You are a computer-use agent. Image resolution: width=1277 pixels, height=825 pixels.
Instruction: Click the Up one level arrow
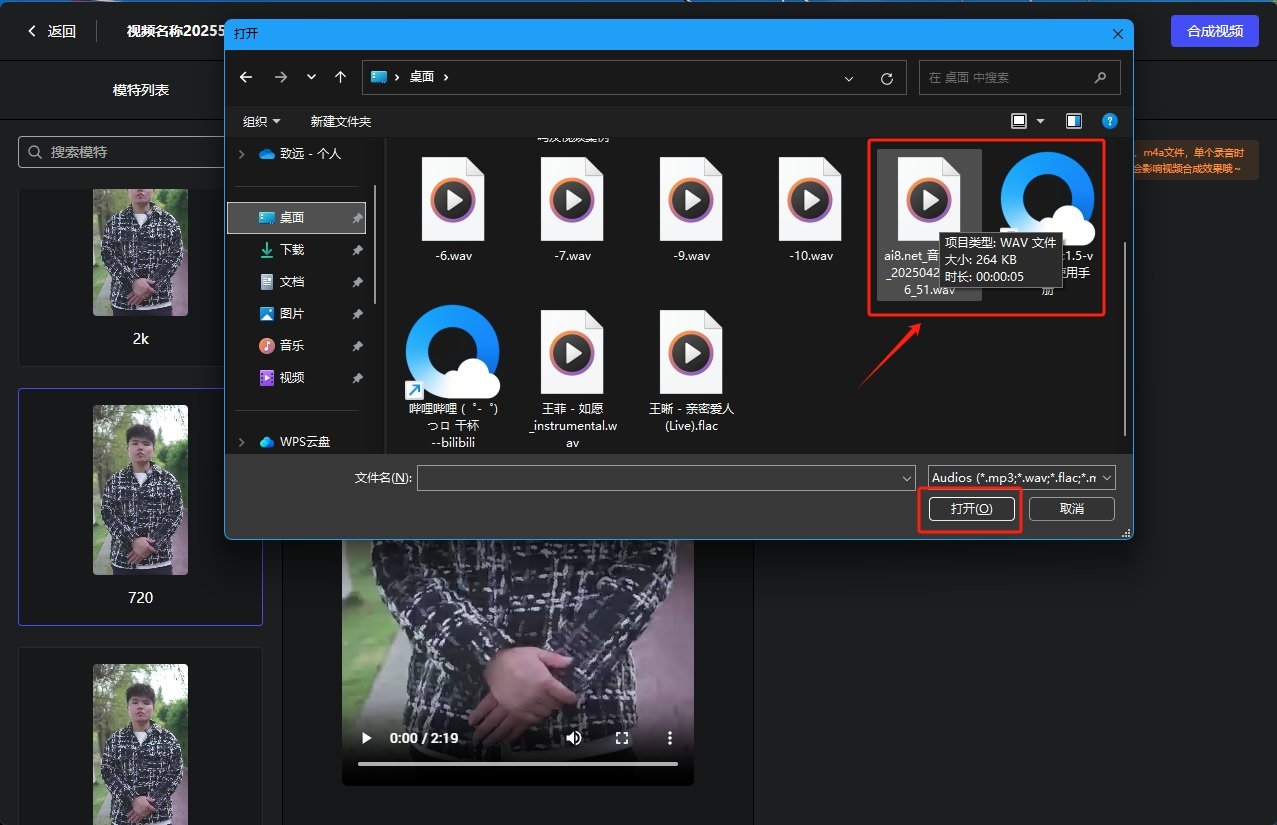(340, 77)
